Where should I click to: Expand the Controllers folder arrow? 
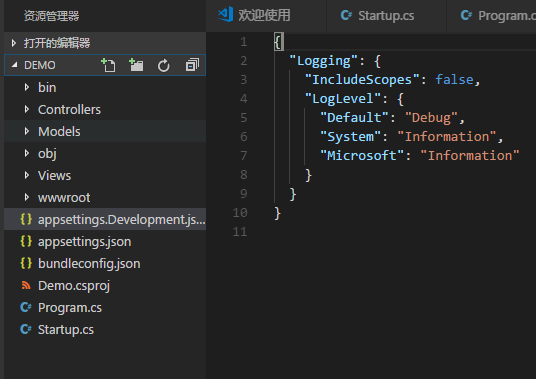coord(27,109)
